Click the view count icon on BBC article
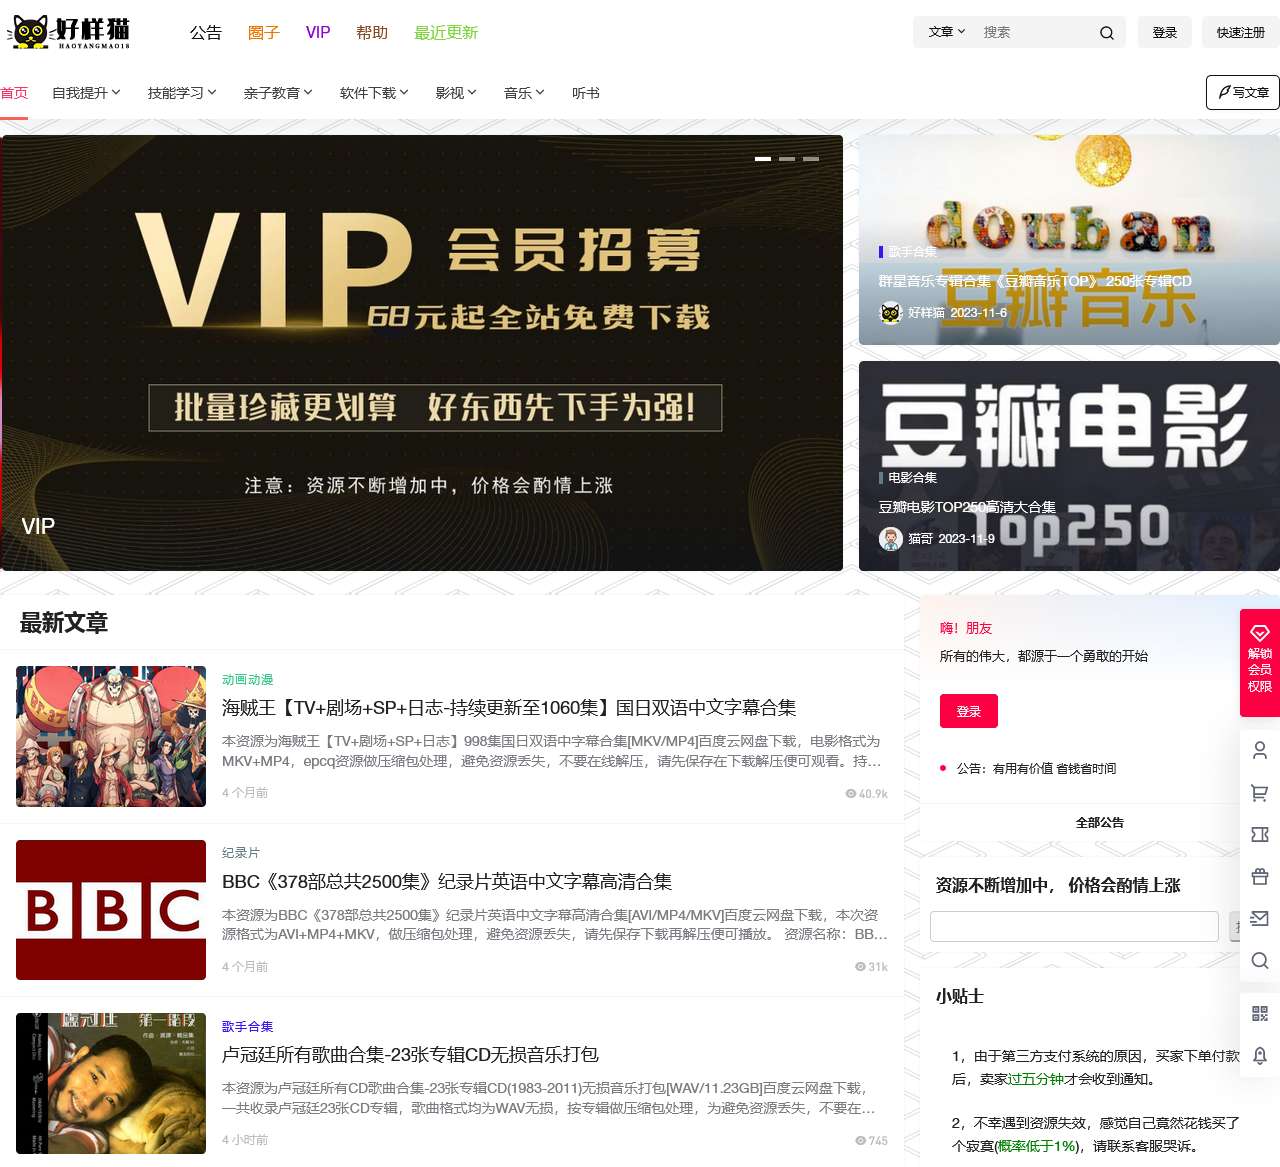The image size is (1280, 1167). click(x=860, y=967)
